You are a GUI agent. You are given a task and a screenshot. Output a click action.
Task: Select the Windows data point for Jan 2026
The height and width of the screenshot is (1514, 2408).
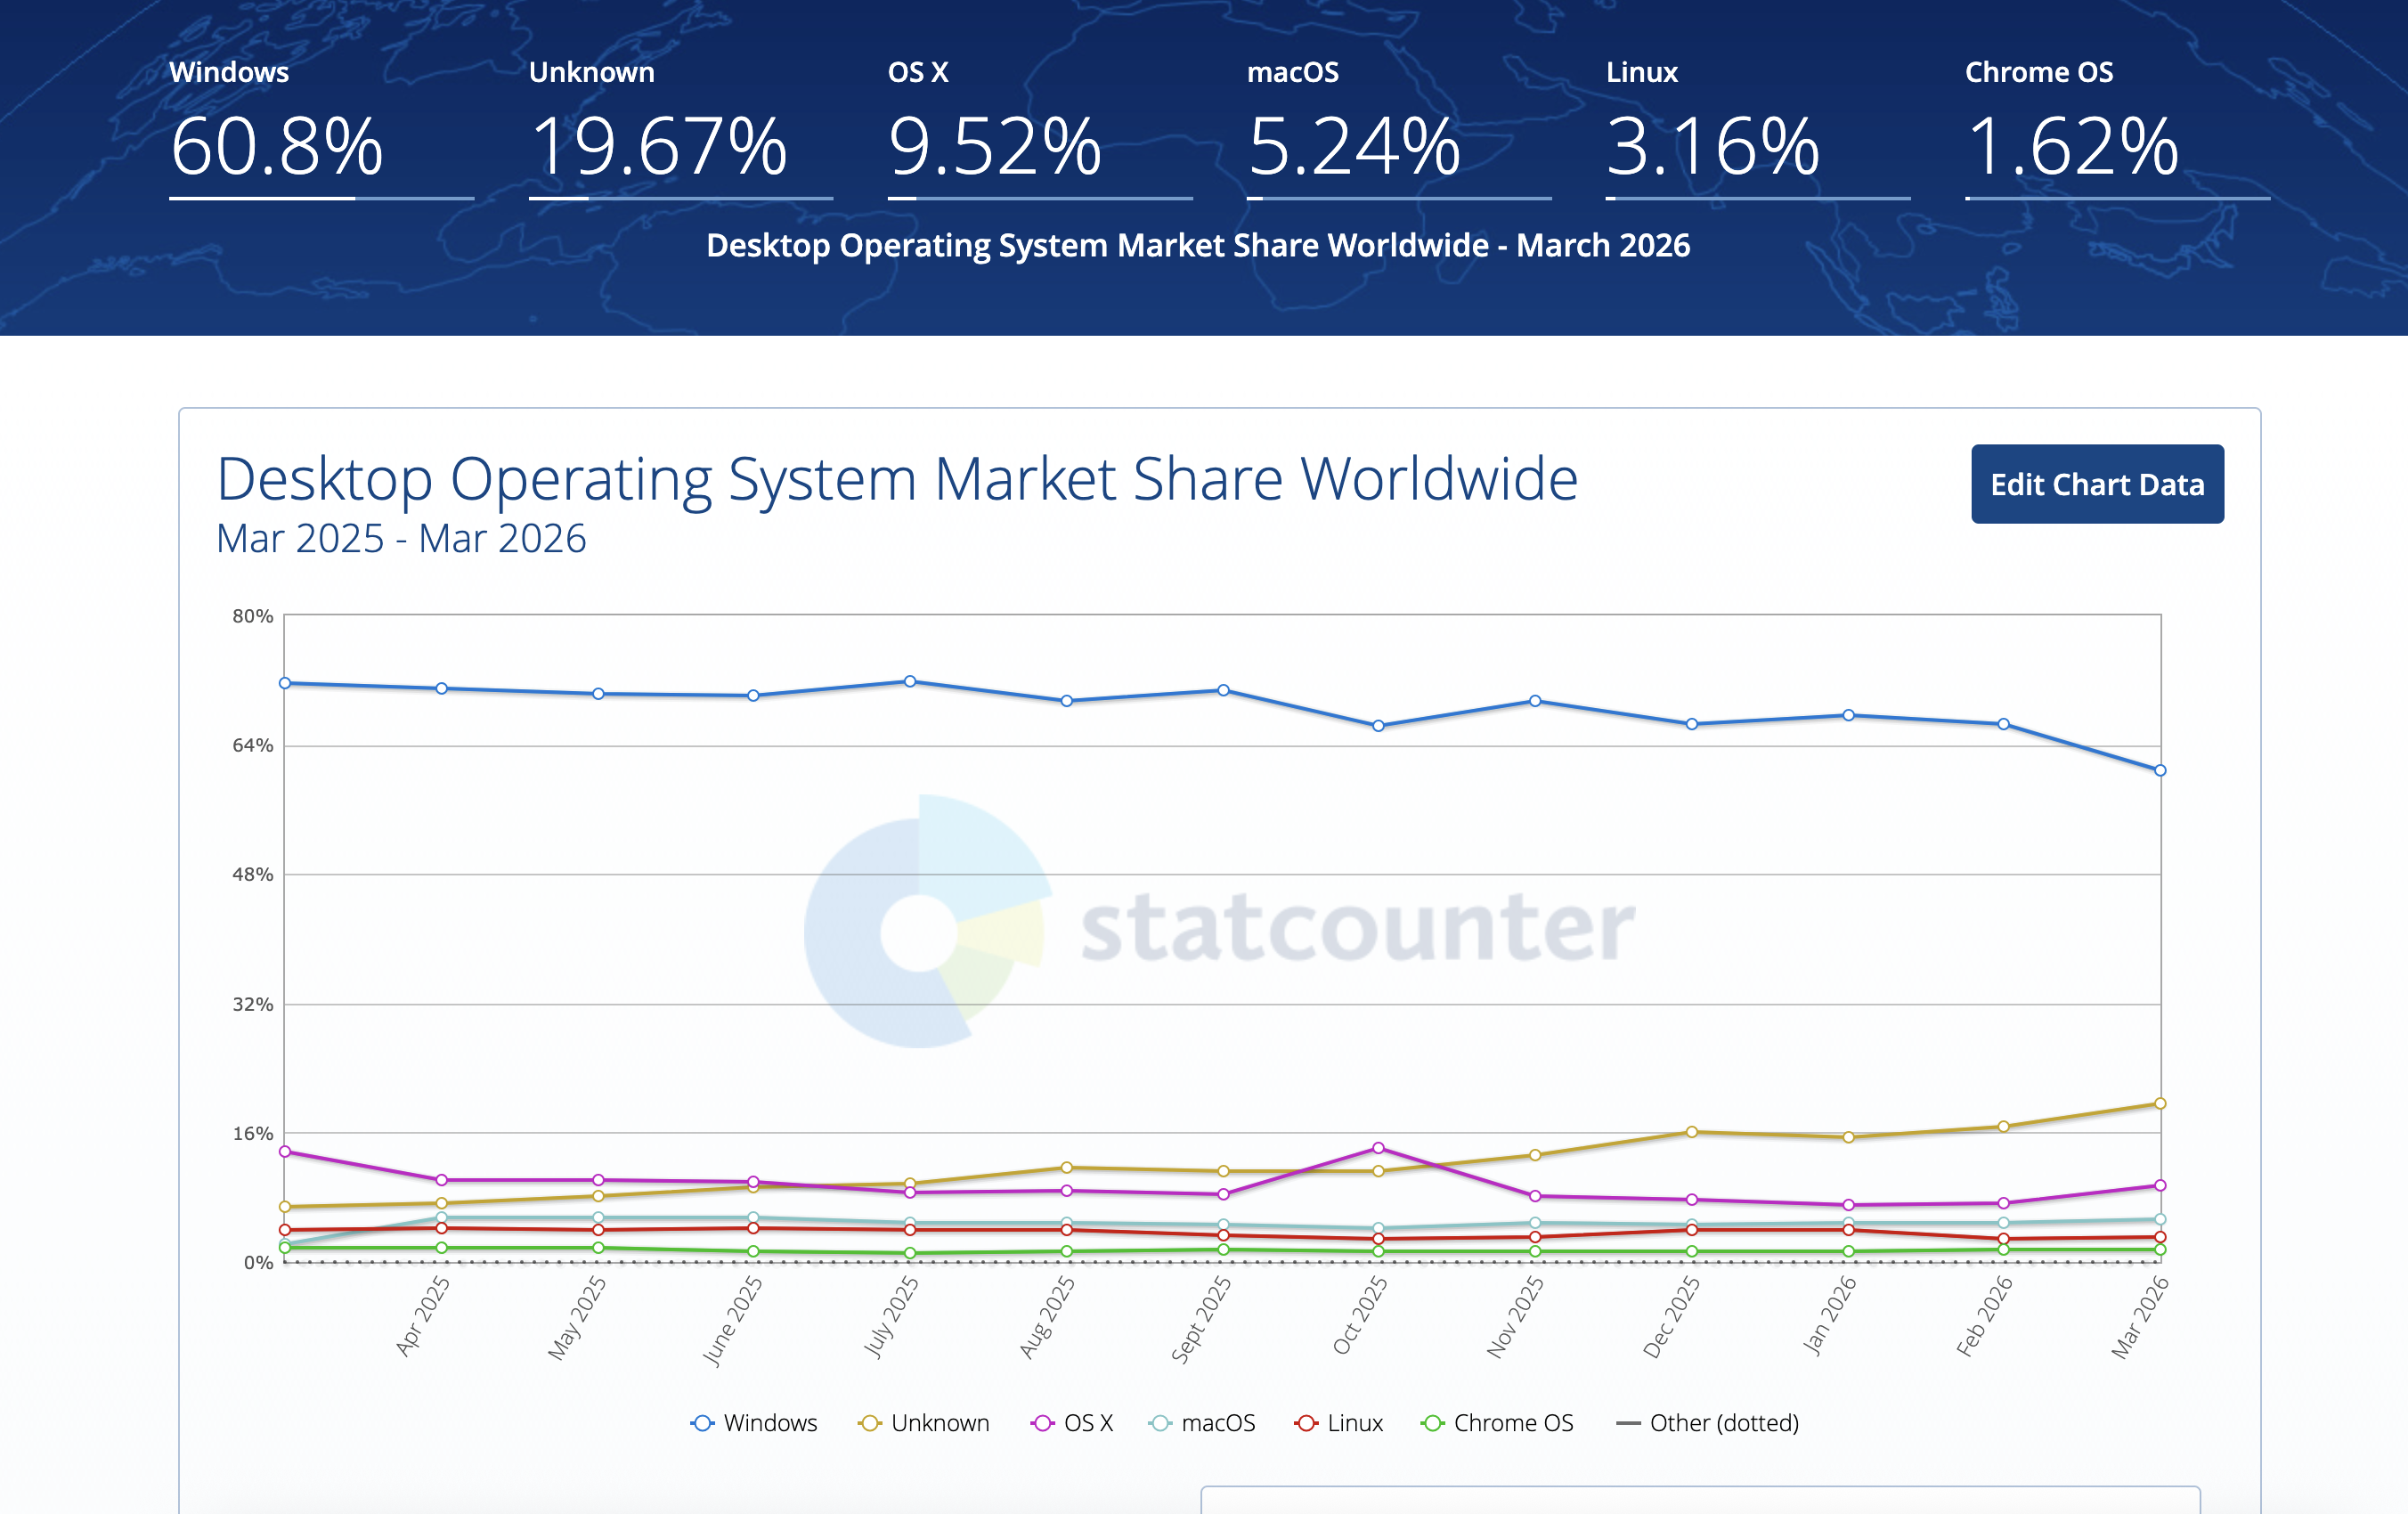coord(1848,715)
